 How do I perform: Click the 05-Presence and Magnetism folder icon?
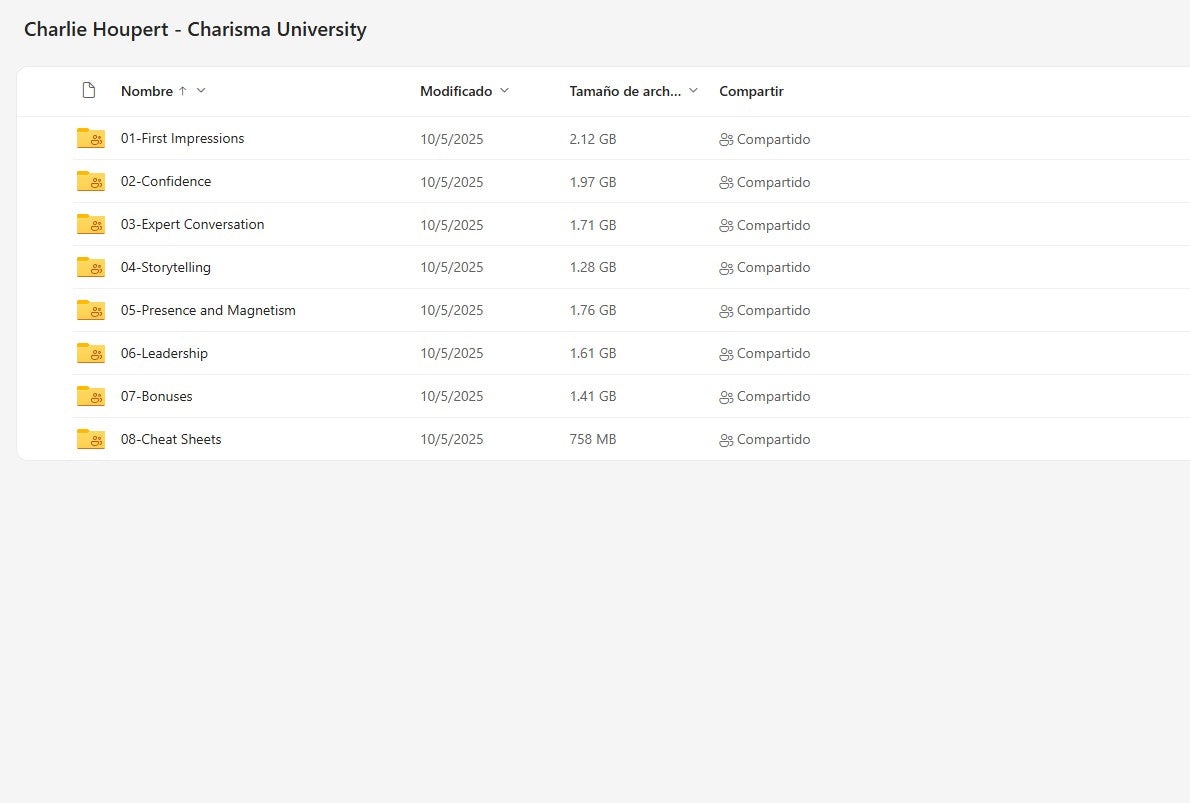90,311
